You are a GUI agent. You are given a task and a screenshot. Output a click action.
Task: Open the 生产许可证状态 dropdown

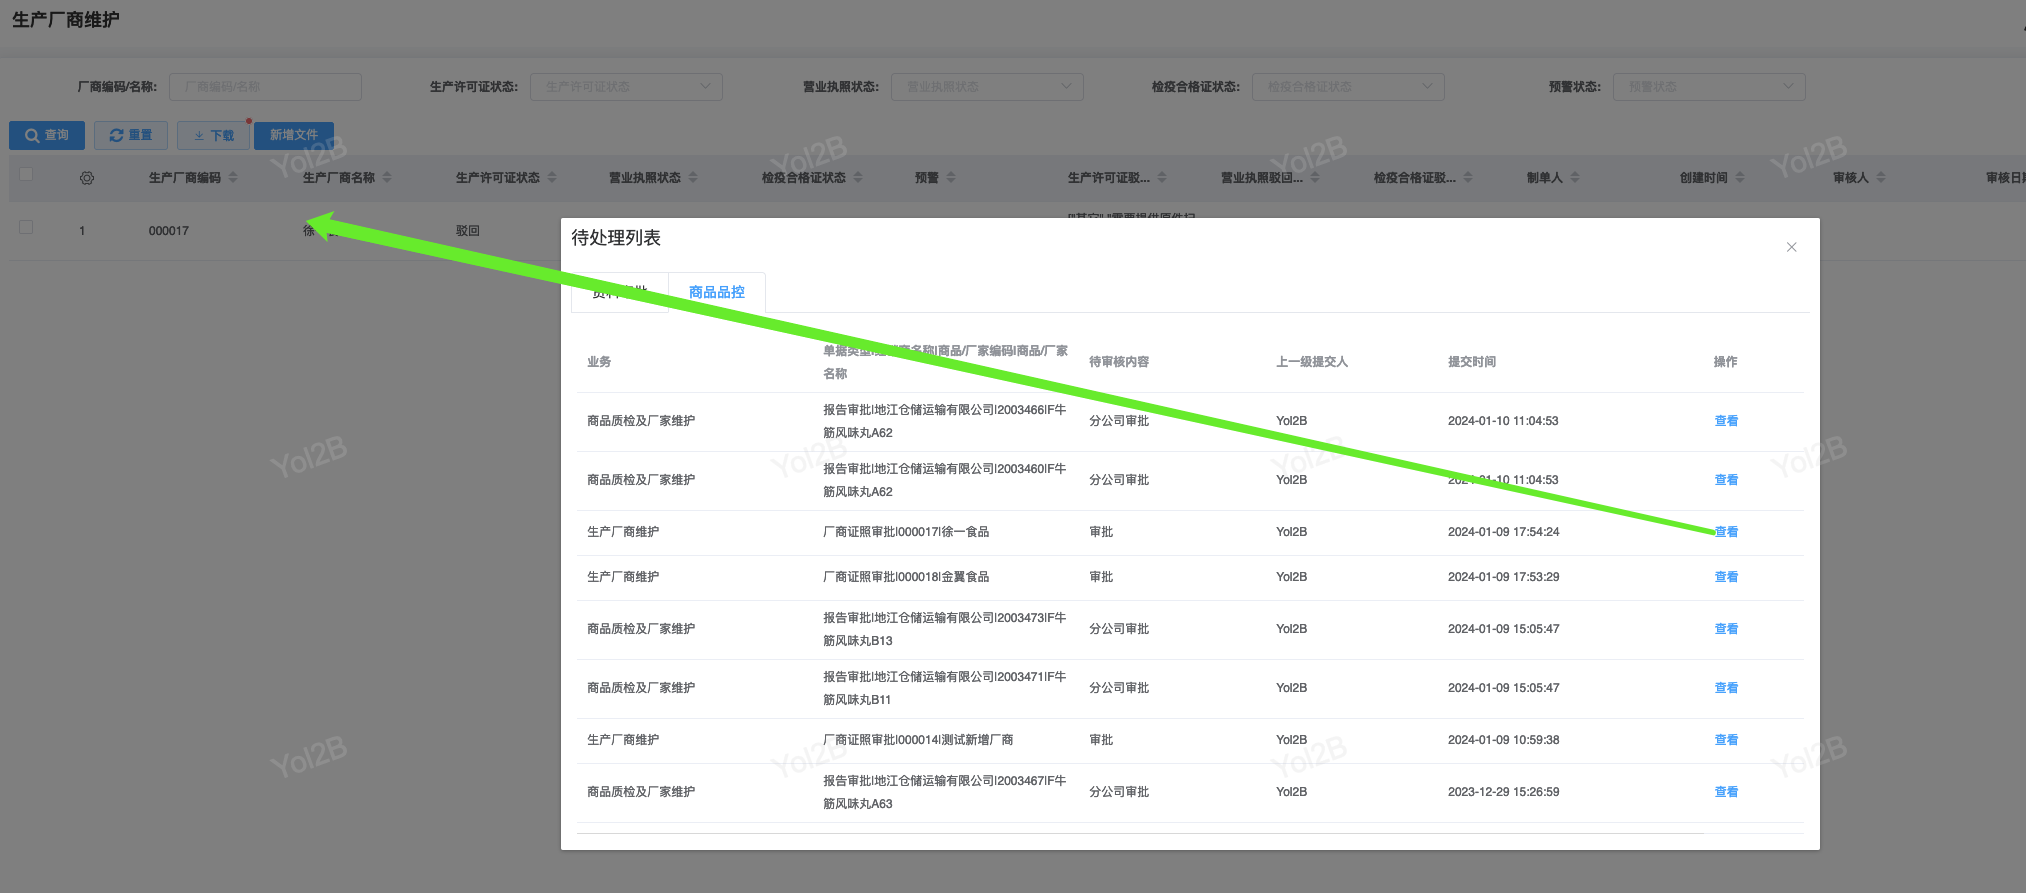[626, 87]
